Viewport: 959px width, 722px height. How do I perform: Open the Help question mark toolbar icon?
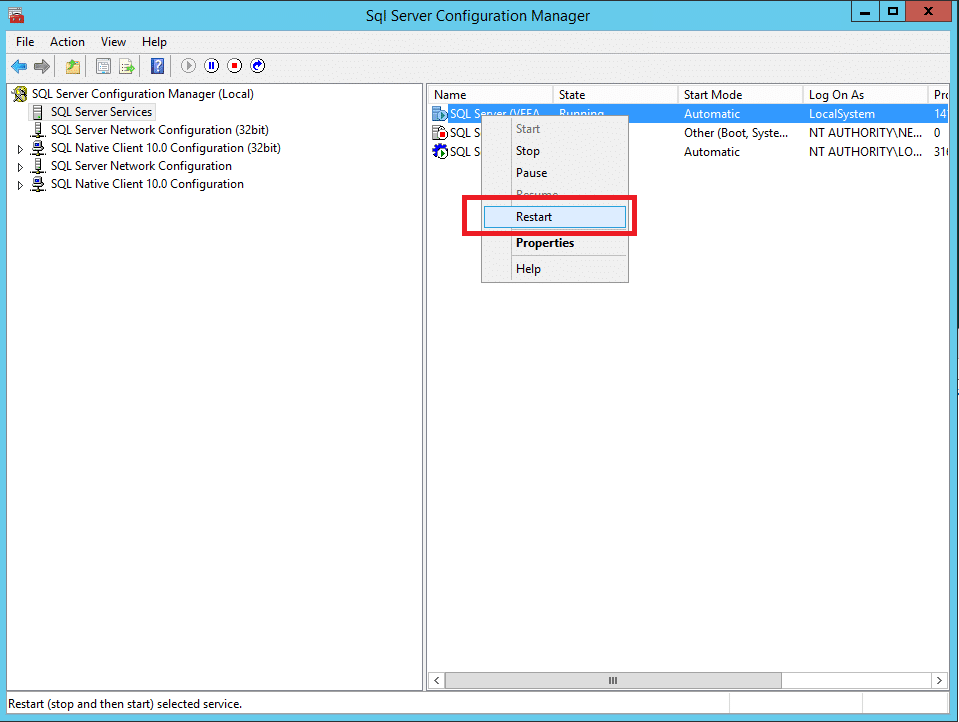(x=157, y=66)
